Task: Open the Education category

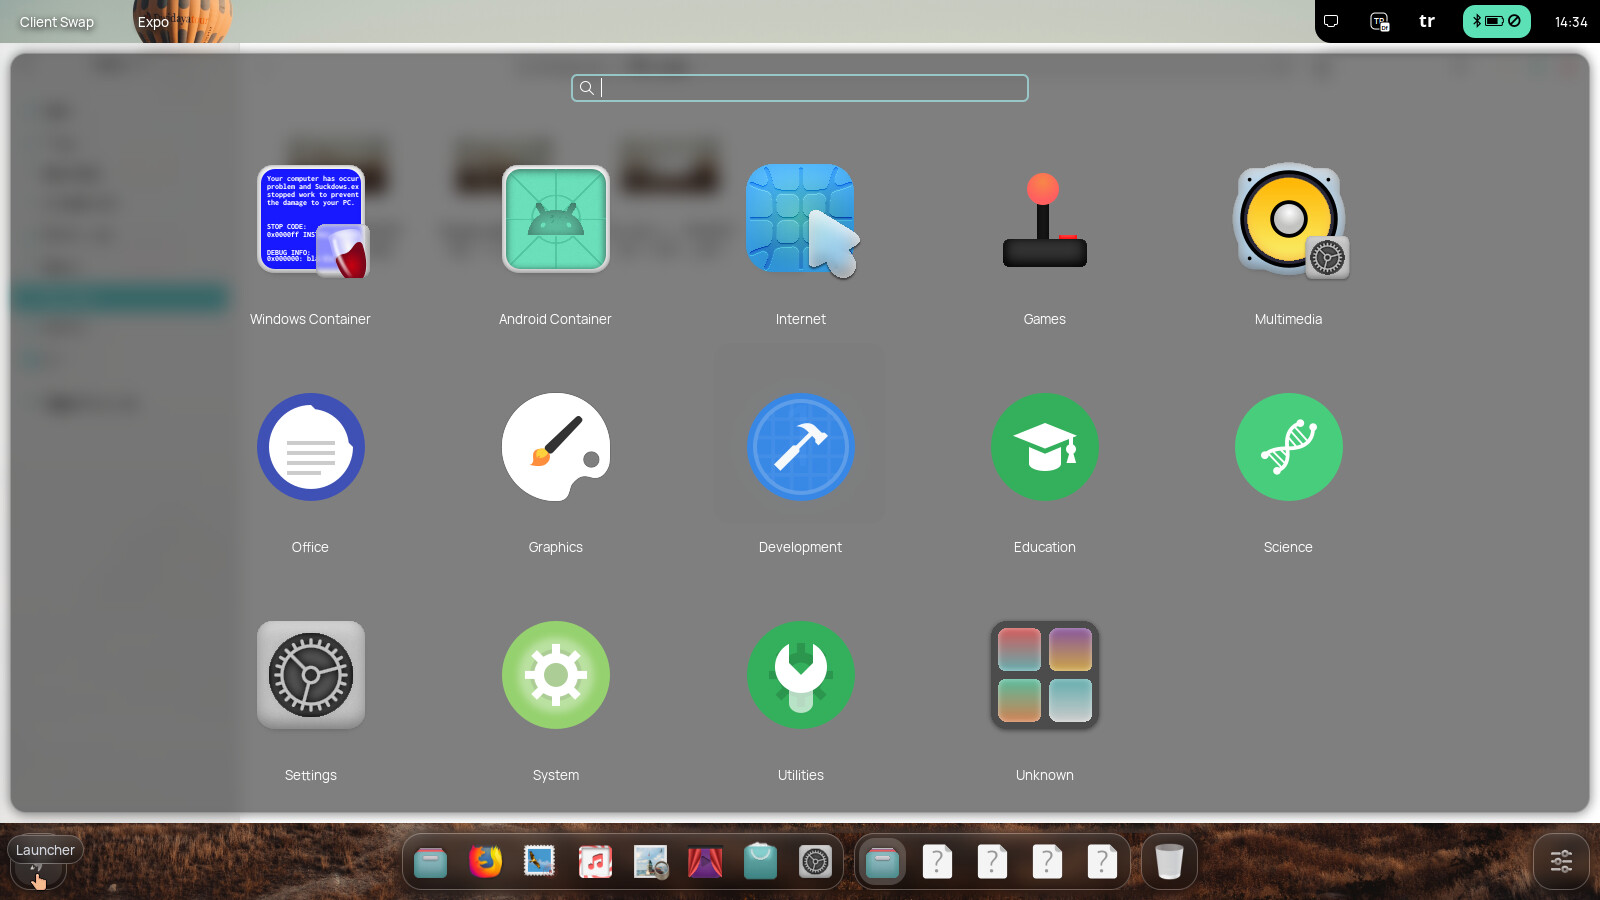Action: coord(1044,447)
